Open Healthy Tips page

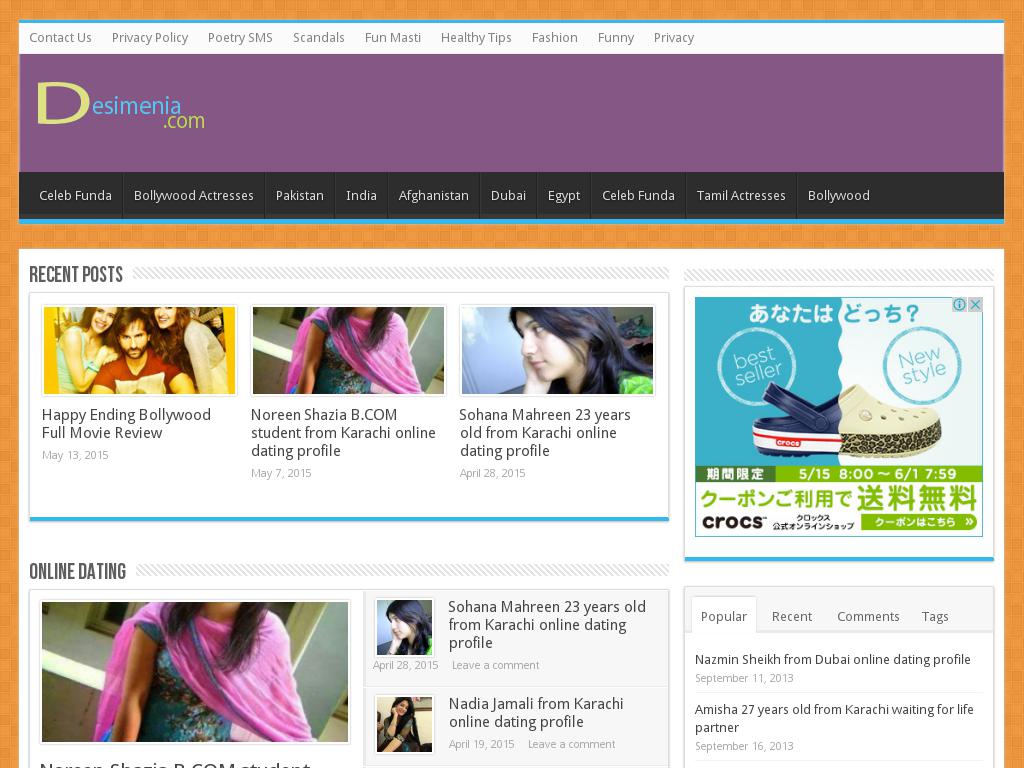point(476,38)
